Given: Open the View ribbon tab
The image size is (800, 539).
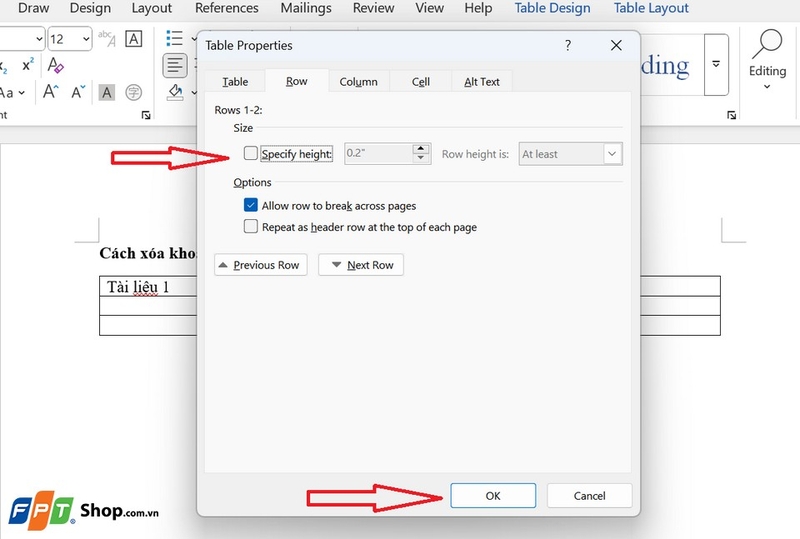Looking at the screenshot, I should pos(429,8).
